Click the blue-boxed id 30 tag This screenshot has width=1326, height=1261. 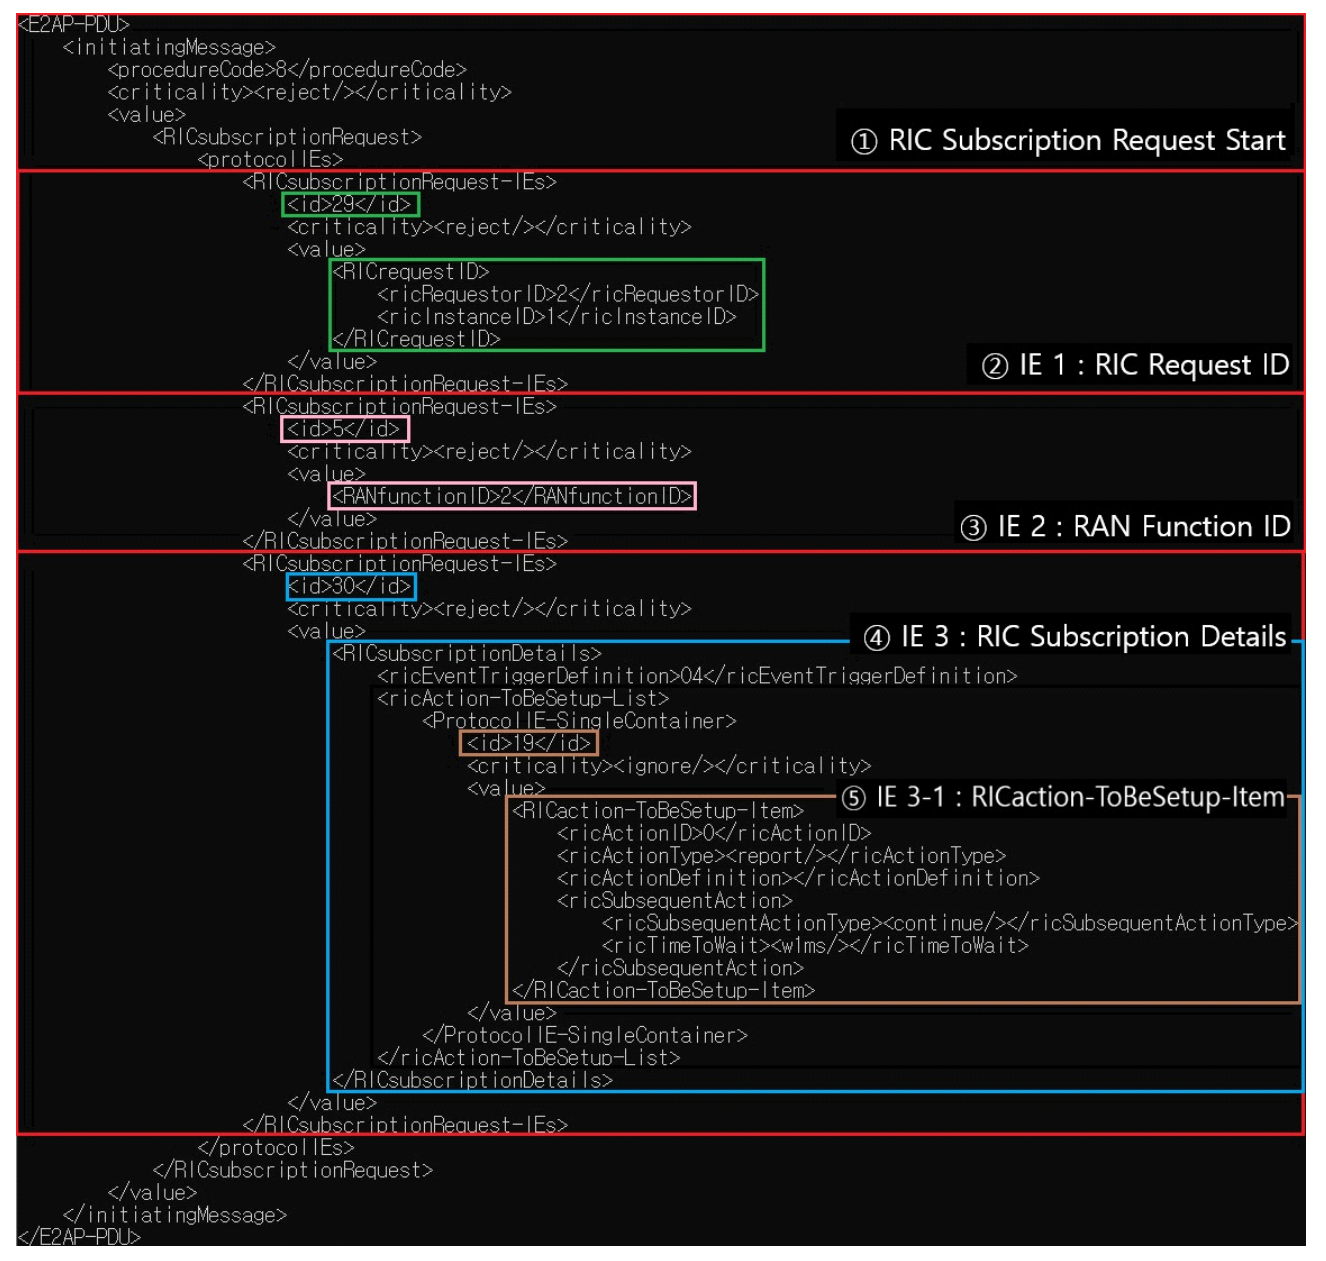tap(350, 586)
